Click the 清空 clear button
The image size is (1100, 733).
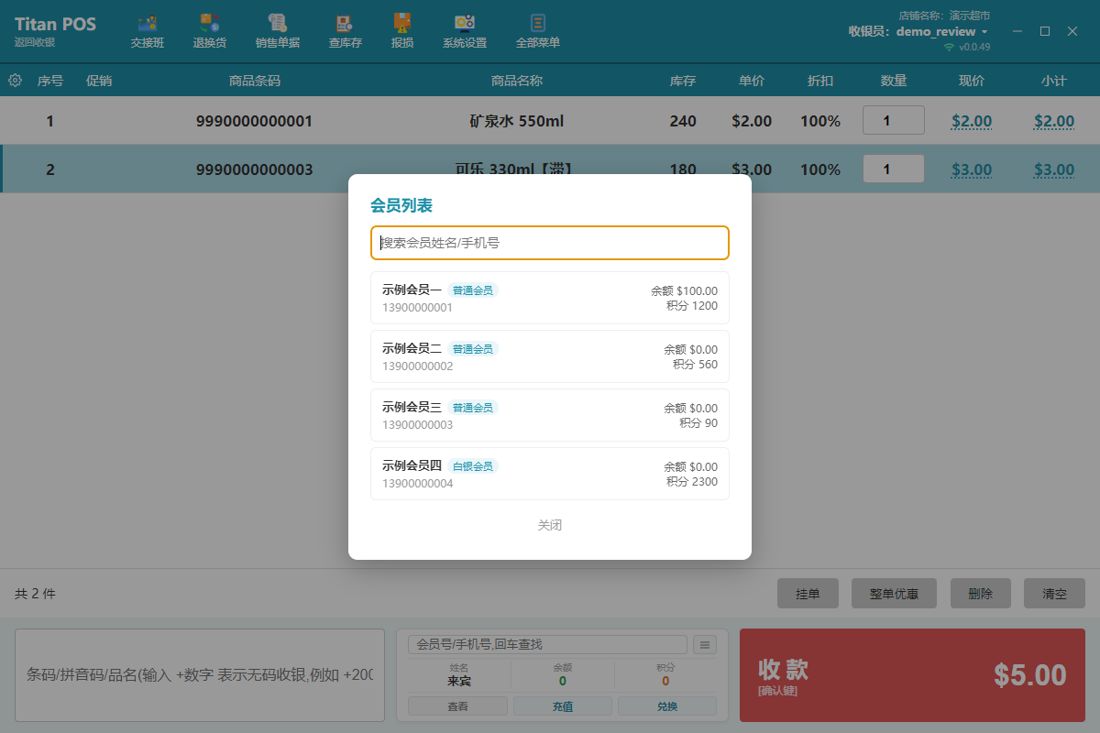pos(1054,593)
